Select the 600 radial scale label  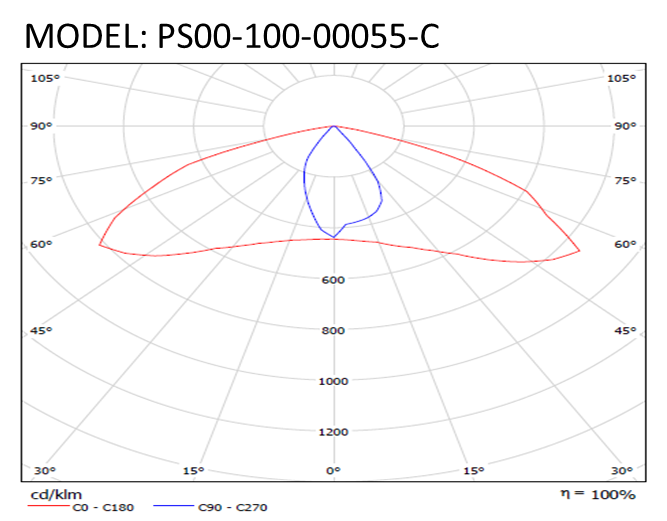(x=333, y=280)
